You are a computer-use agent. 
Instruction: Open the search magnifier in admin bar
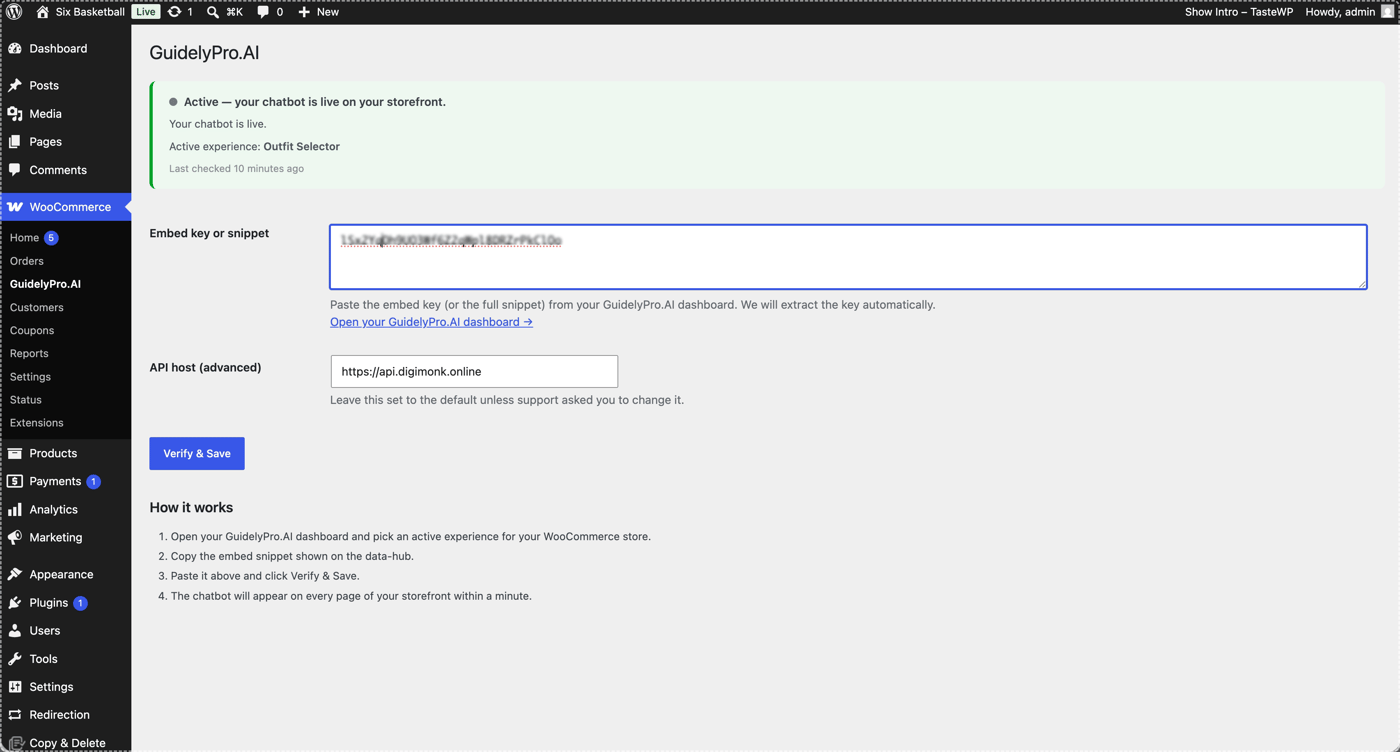point(213,12)
